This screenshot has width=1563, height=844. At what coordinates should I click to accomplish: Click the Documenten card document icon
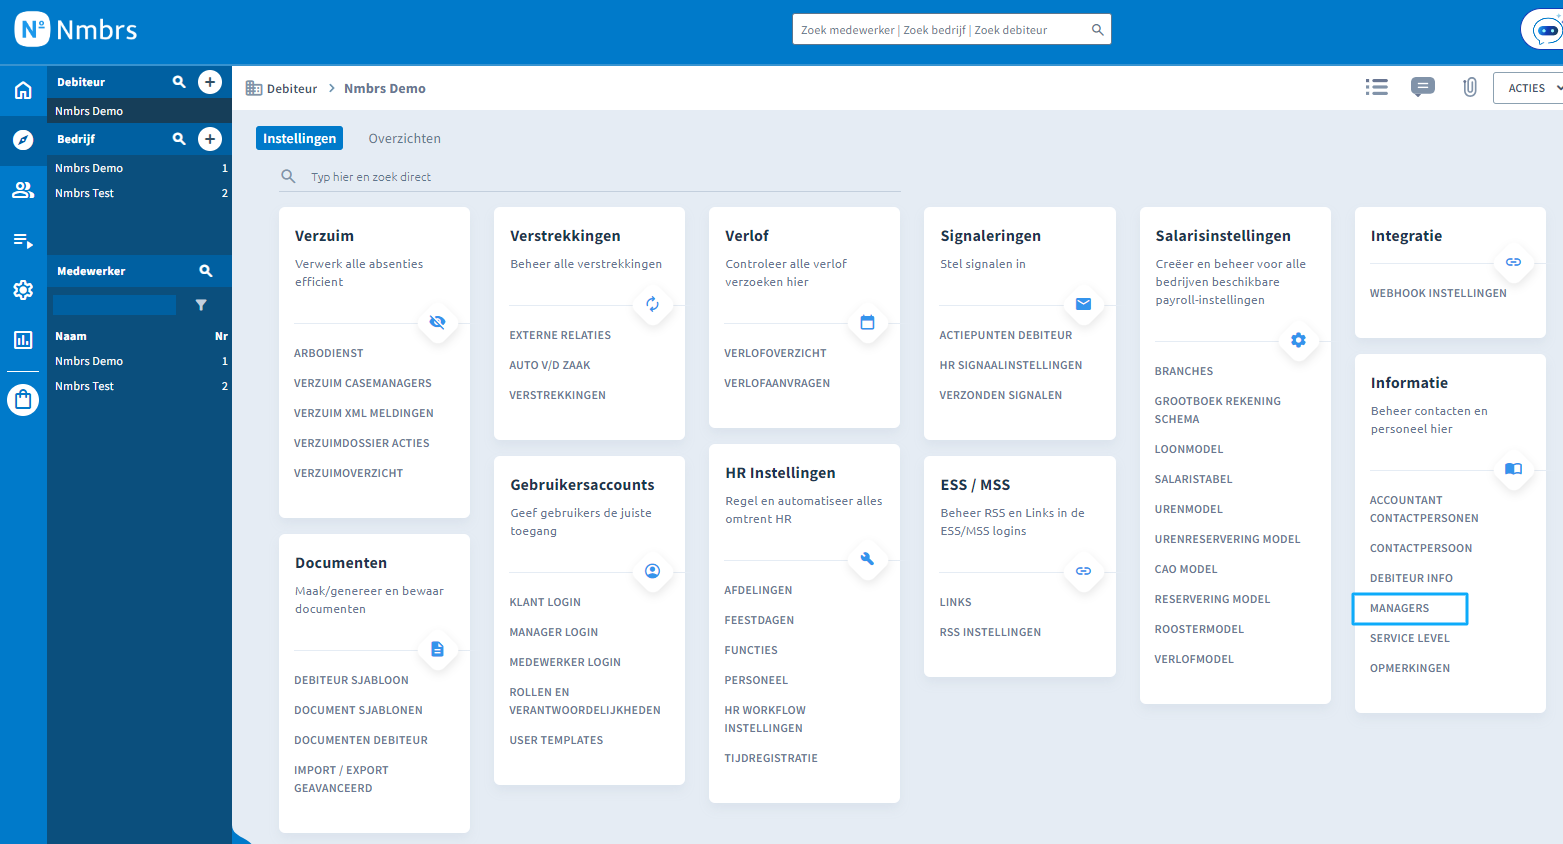point(437,649)
